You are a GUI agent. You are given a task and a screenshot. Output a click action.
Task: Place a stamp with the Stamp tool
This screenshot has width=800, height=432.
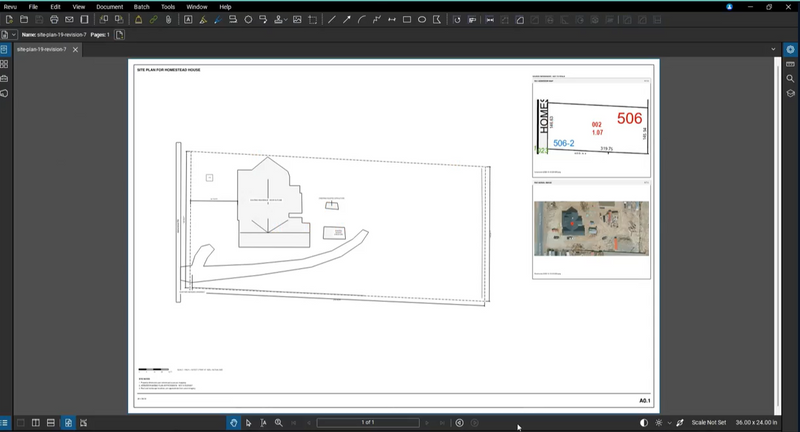278,20
